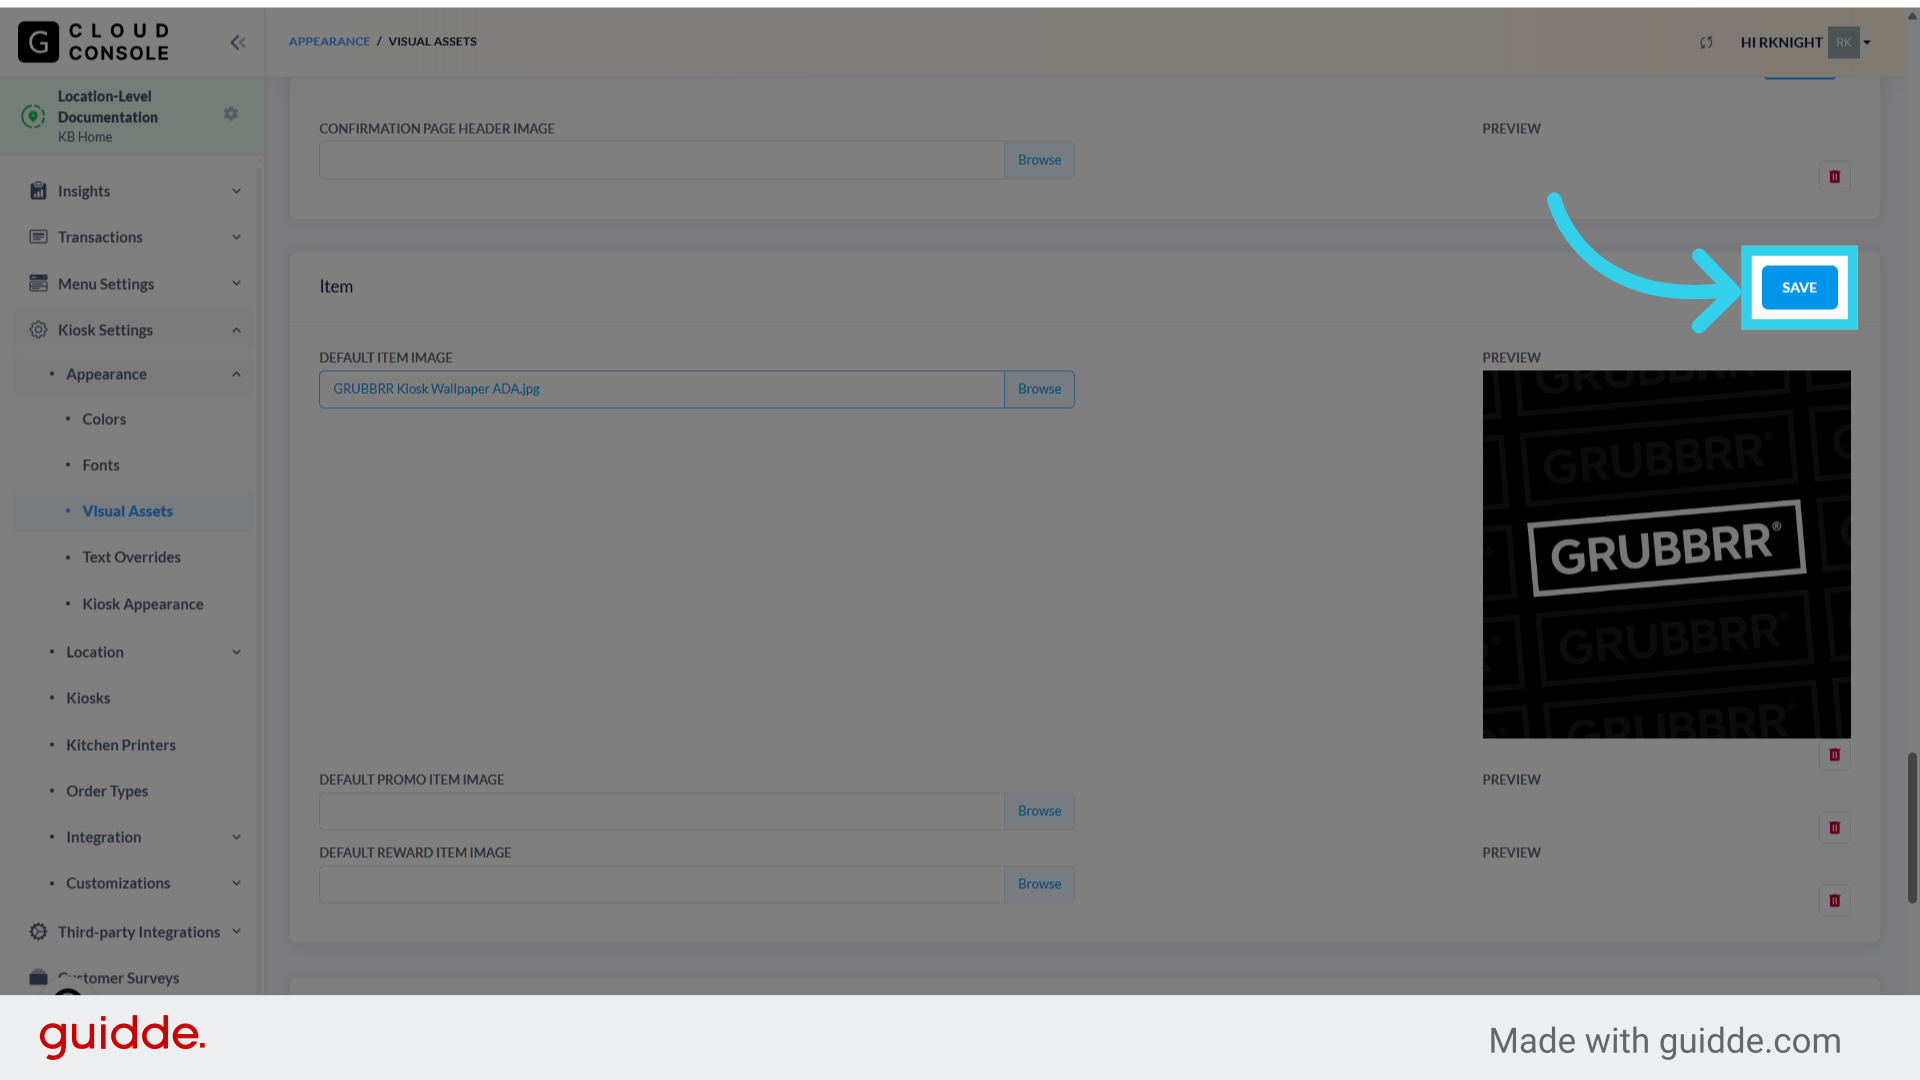Expand the Menu Settings chevron

pos(236,283)
